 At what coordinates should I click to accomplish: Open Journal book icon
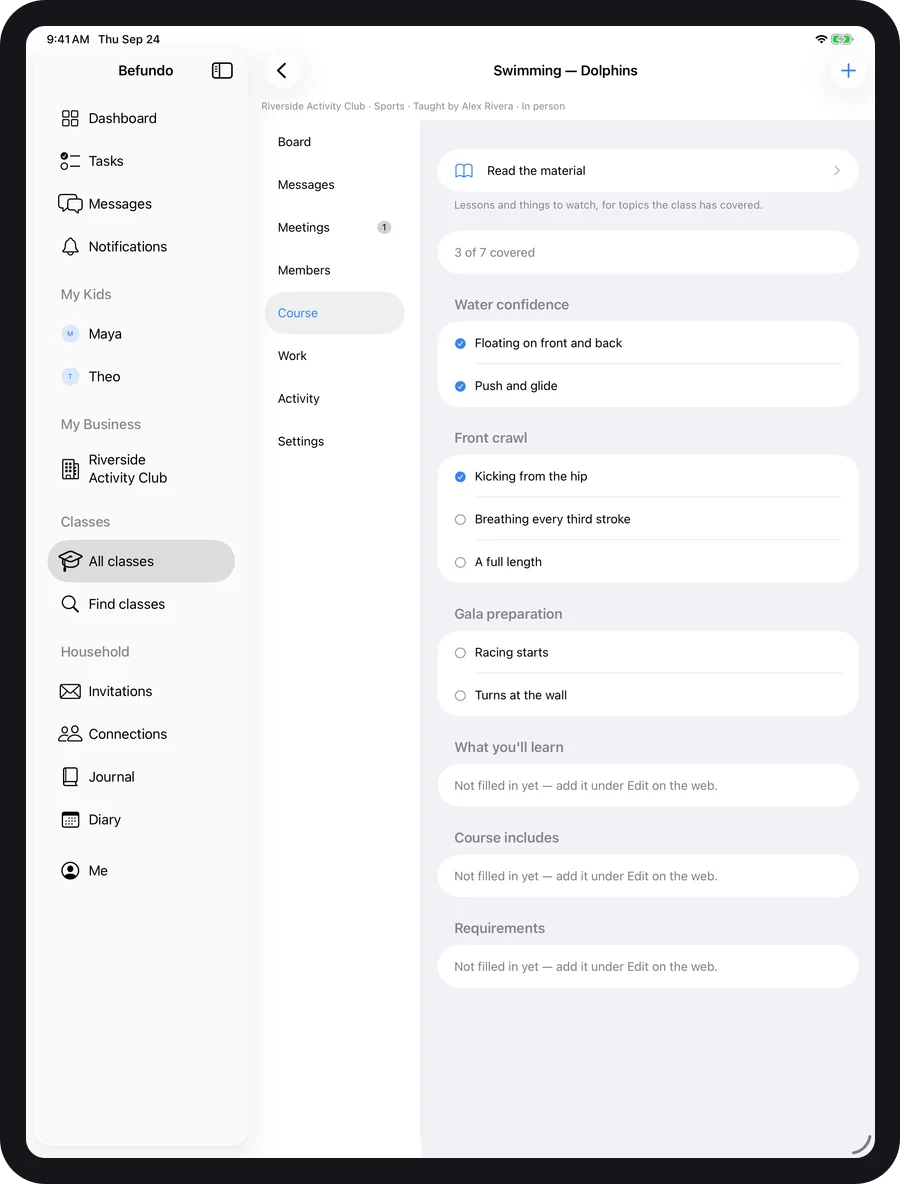tap(69, 777)
